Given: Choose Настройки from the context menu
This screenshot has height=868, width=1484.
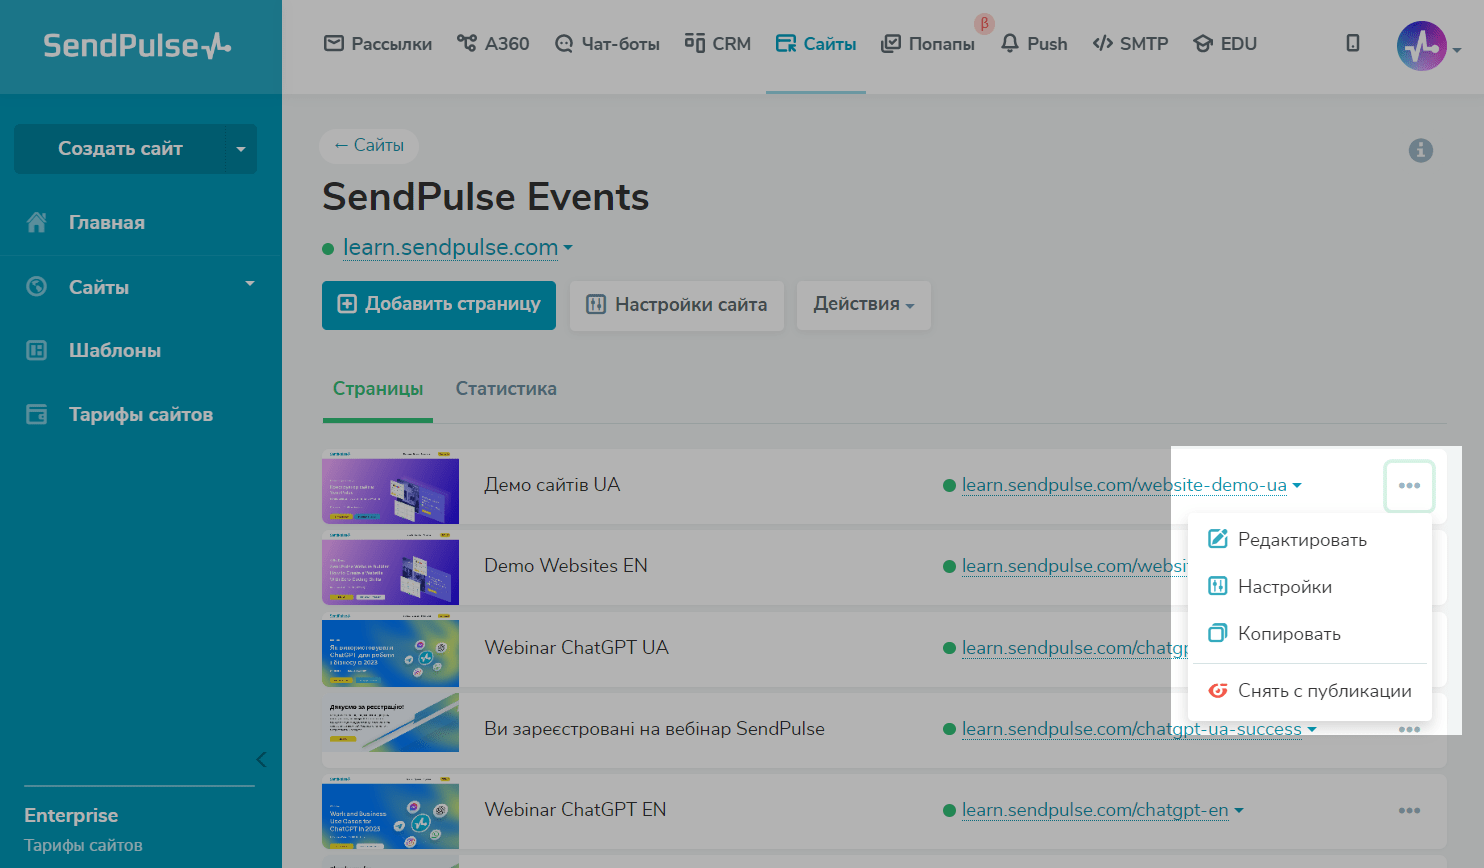Looking at the screenshot, I should 1310,587.
